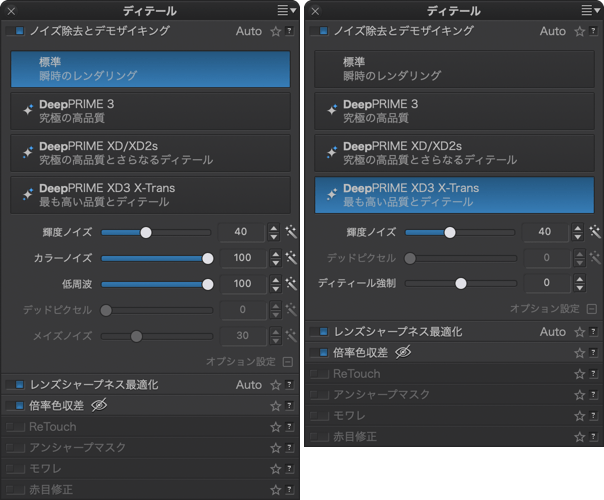Click eye icon beside 倍率色収差, left panel

(x=99, y=405)
